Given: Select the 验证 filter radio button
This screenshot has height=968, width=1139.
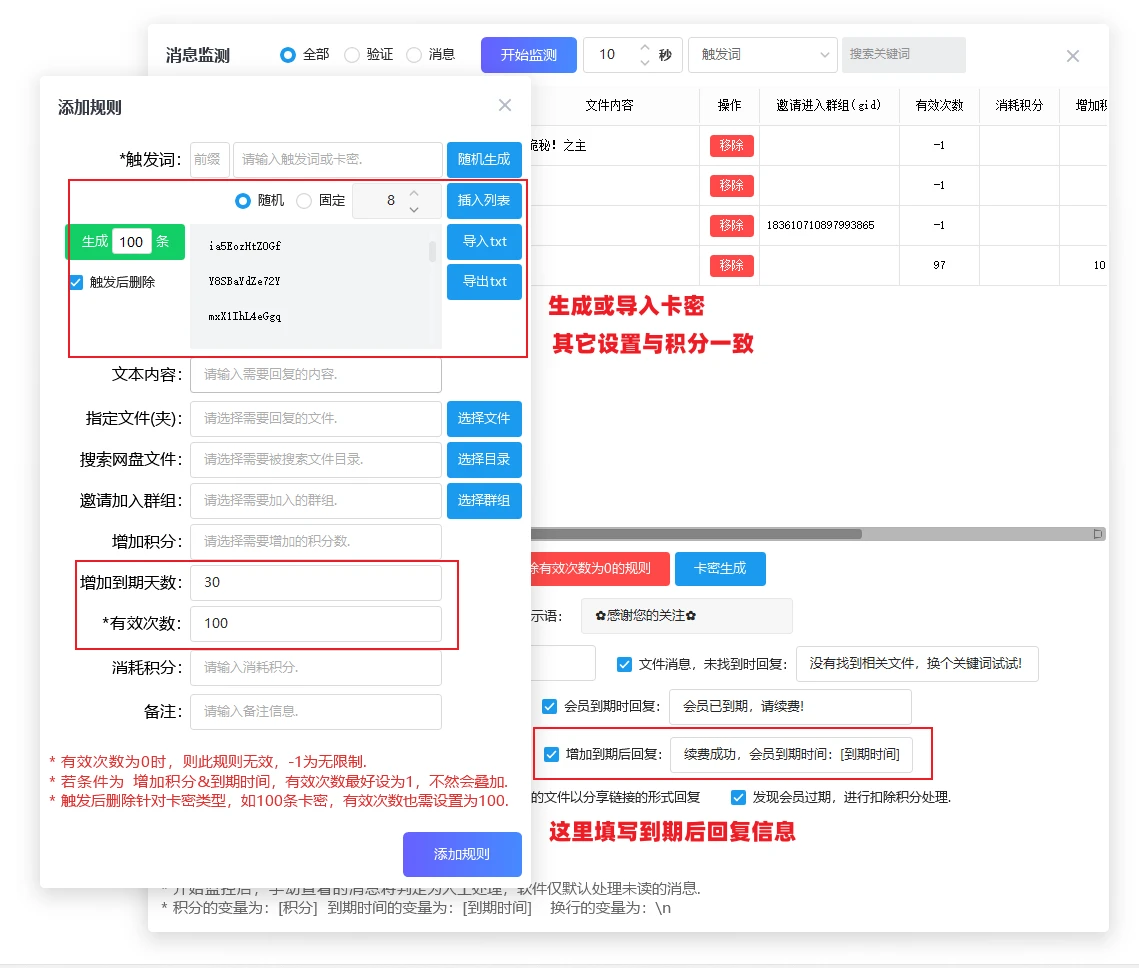Looking at the screenshot, I should [x=352, y=55].
